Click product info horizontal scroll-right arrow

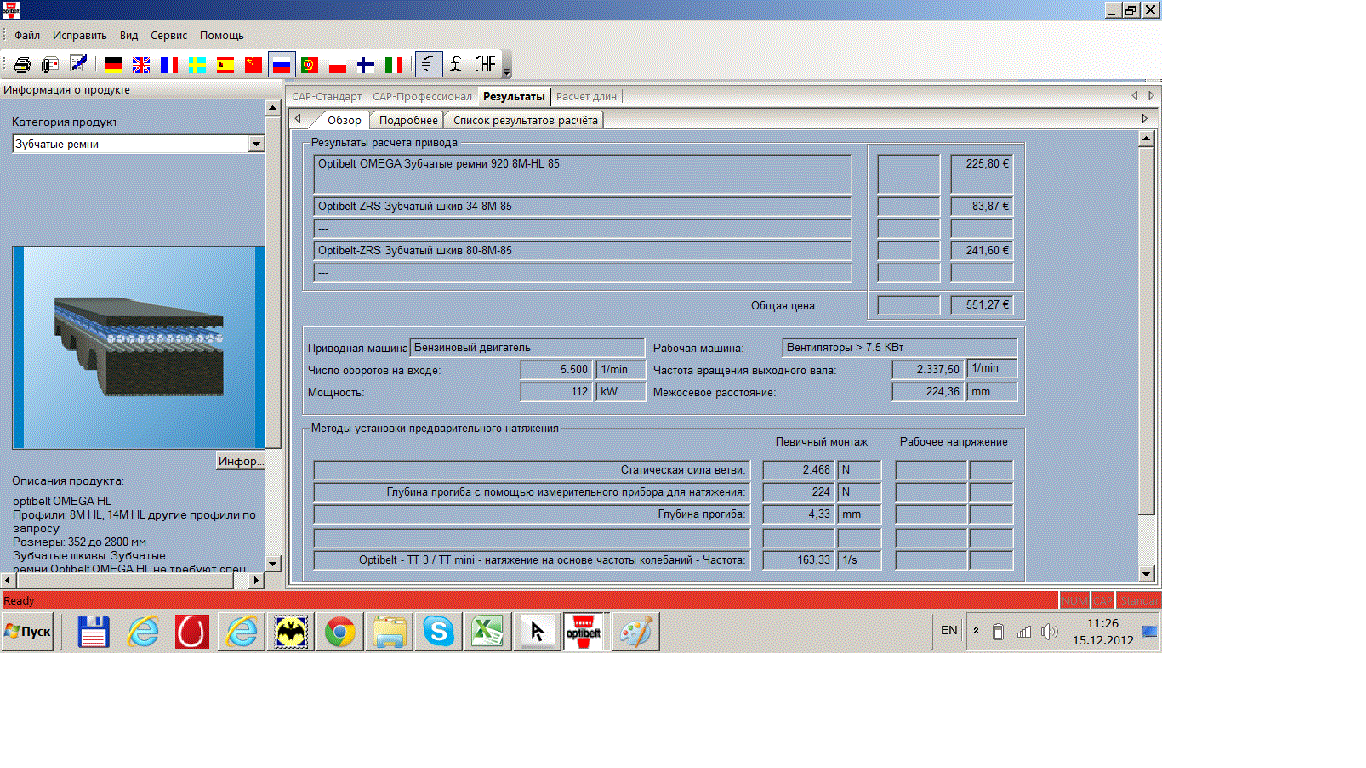pos(256,580)
